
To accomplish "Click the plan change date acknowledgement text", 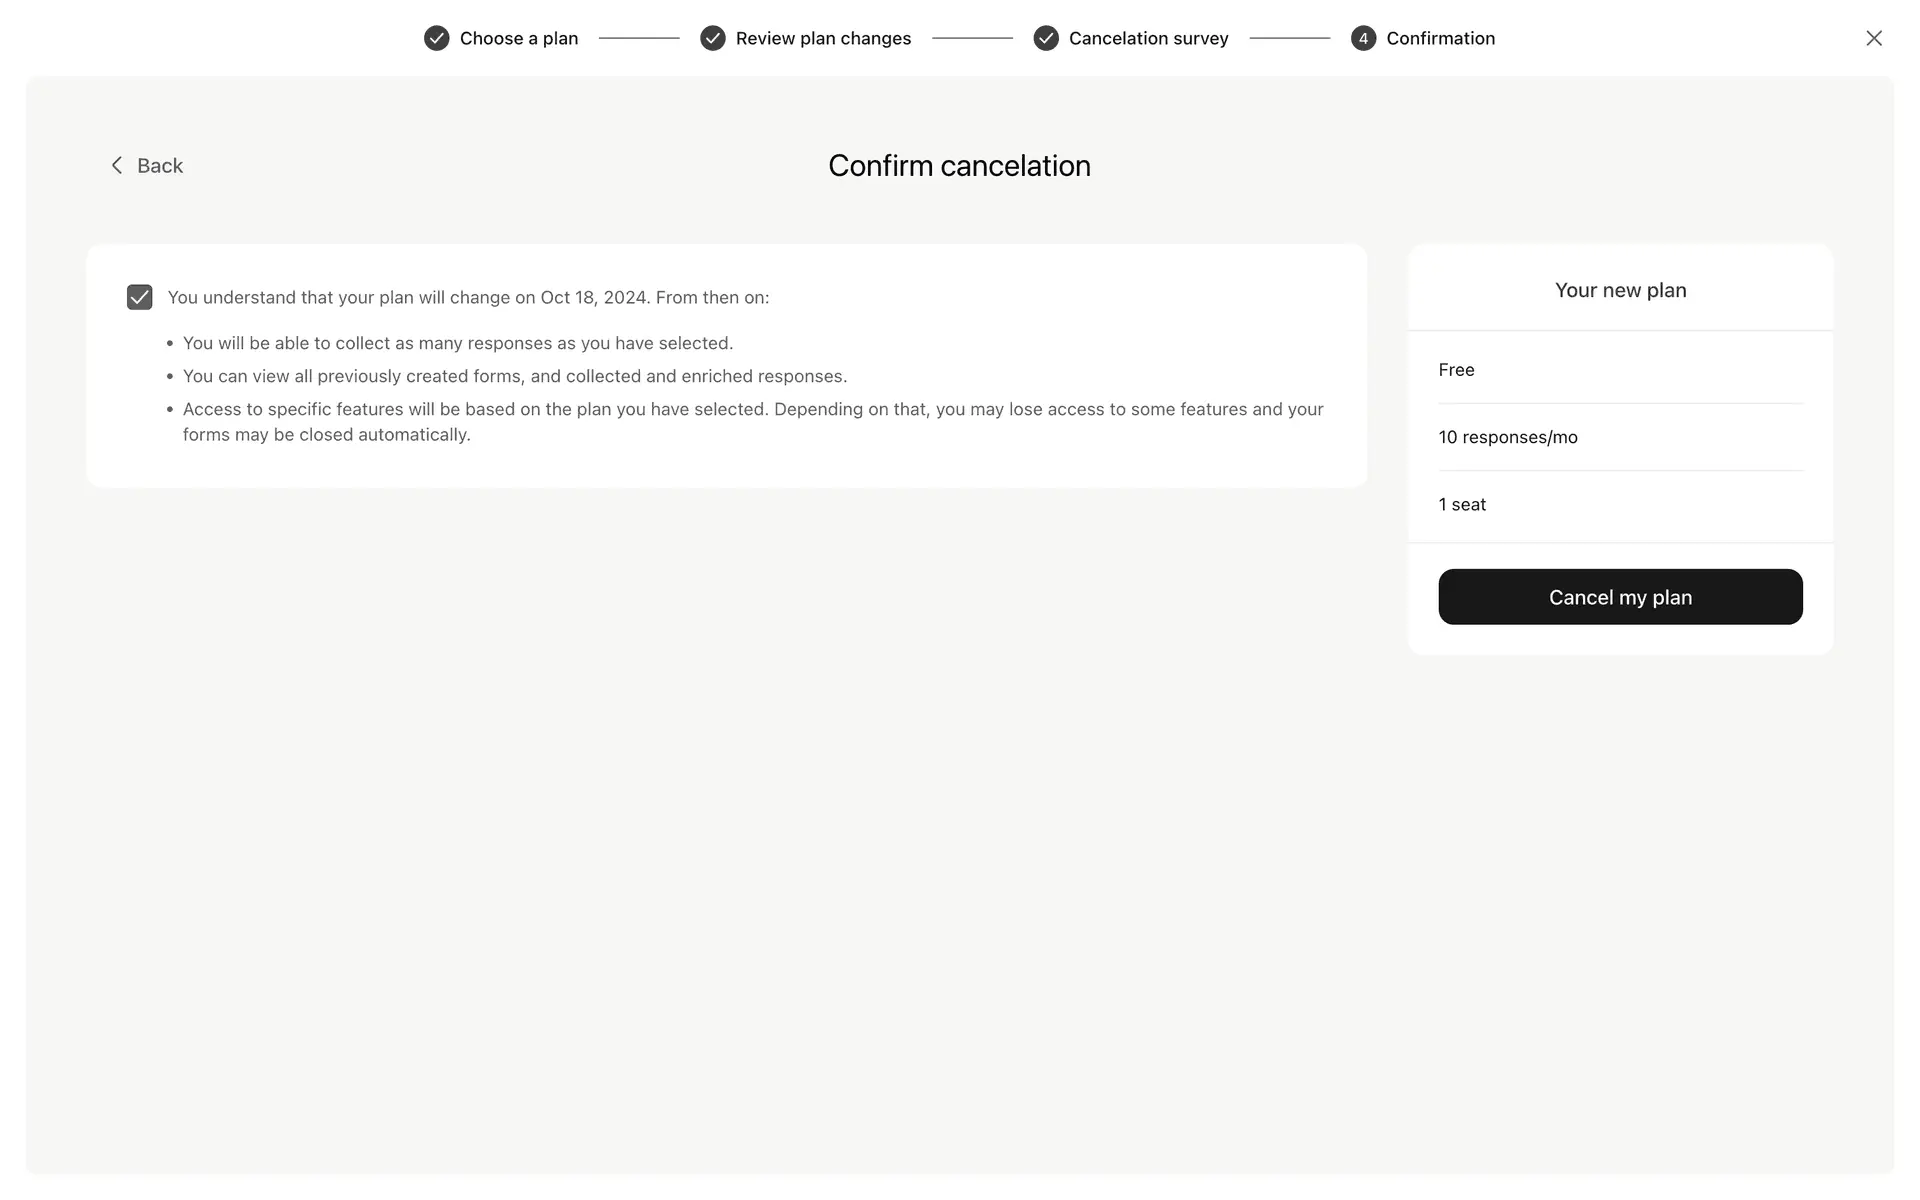I will (468, 297).
